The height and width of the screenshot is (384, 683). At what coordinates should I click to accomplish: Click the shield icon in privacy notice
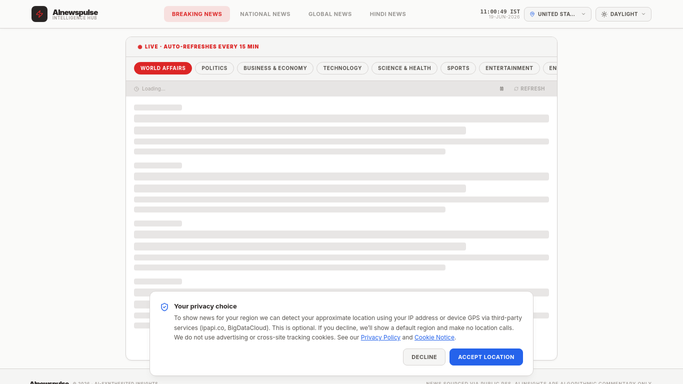point(164,307)
